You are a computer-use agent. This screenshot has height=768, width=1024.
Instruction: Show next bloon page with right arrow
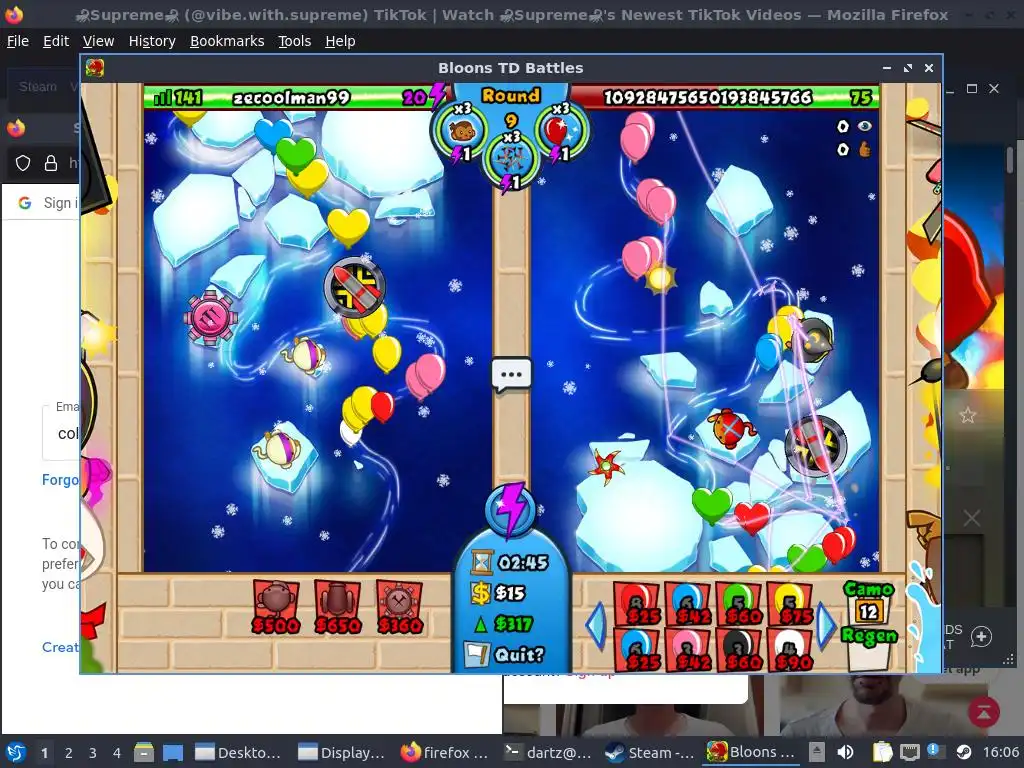click(827, 626)
